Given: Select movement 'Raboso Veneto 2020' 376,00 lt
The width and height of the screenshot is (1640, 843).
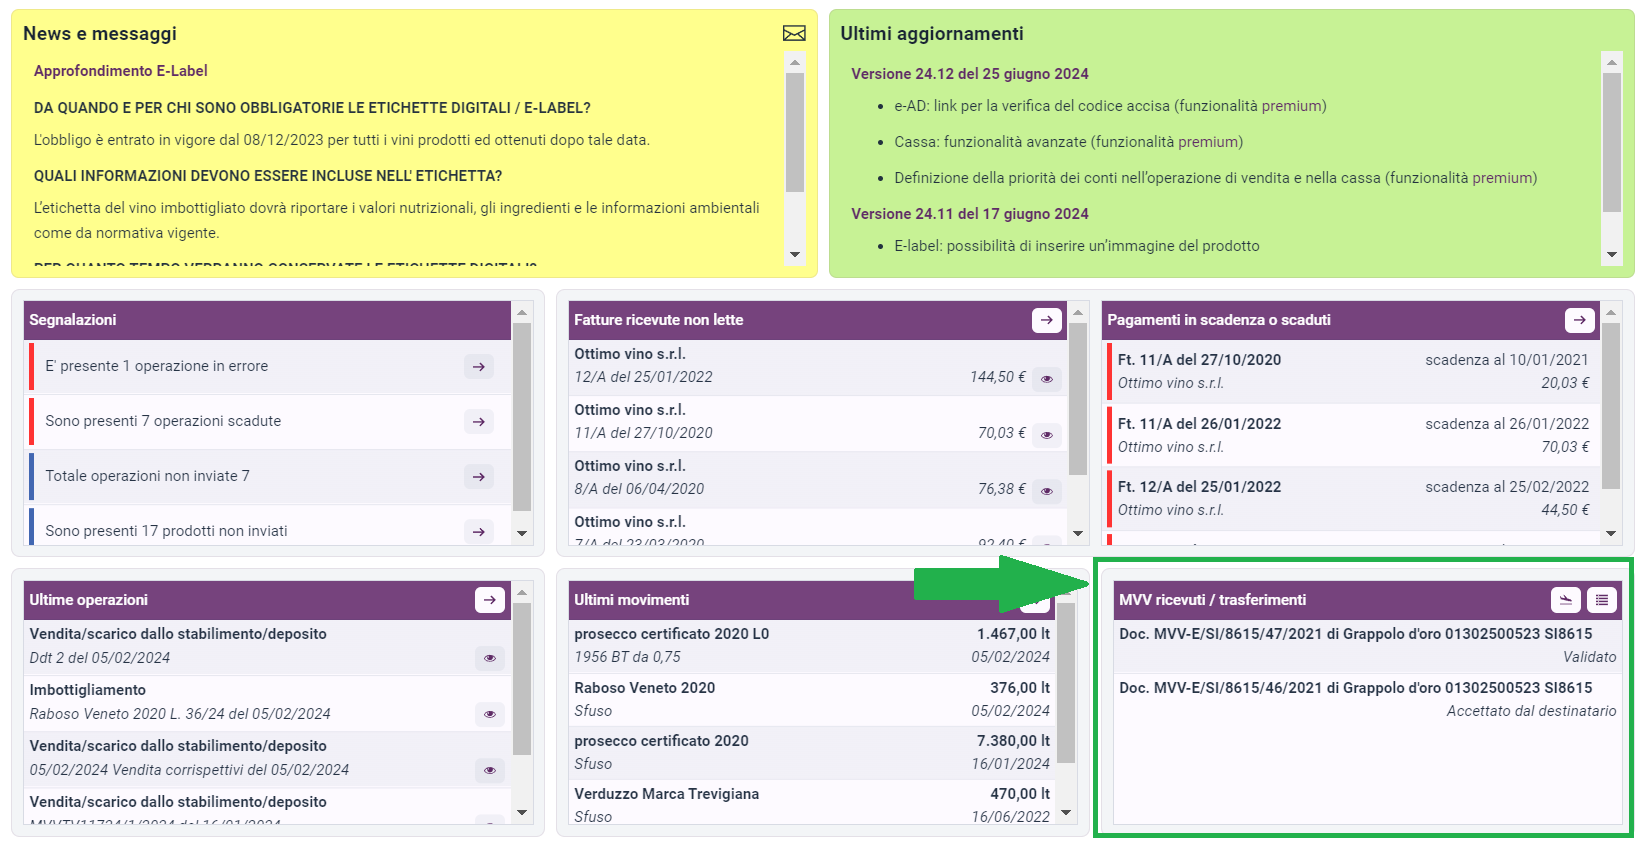Looking at the screenshot, I should [812, 700].
